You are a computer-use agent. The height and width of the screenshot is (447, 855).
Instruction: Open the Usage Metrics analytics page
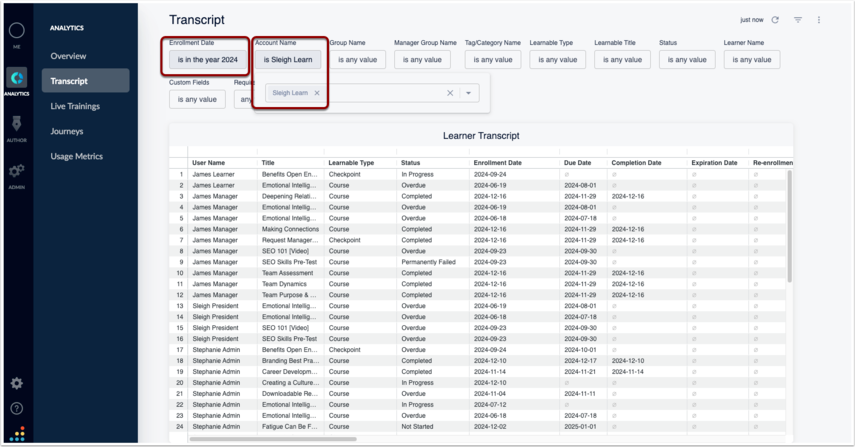pyautogui.click(x=77, y=156)
